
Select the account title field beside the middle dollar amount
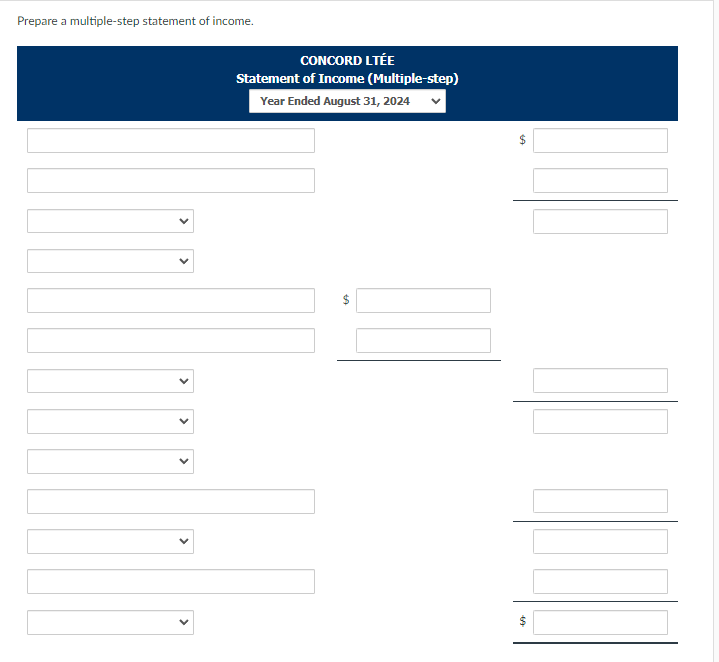[171, 301]
